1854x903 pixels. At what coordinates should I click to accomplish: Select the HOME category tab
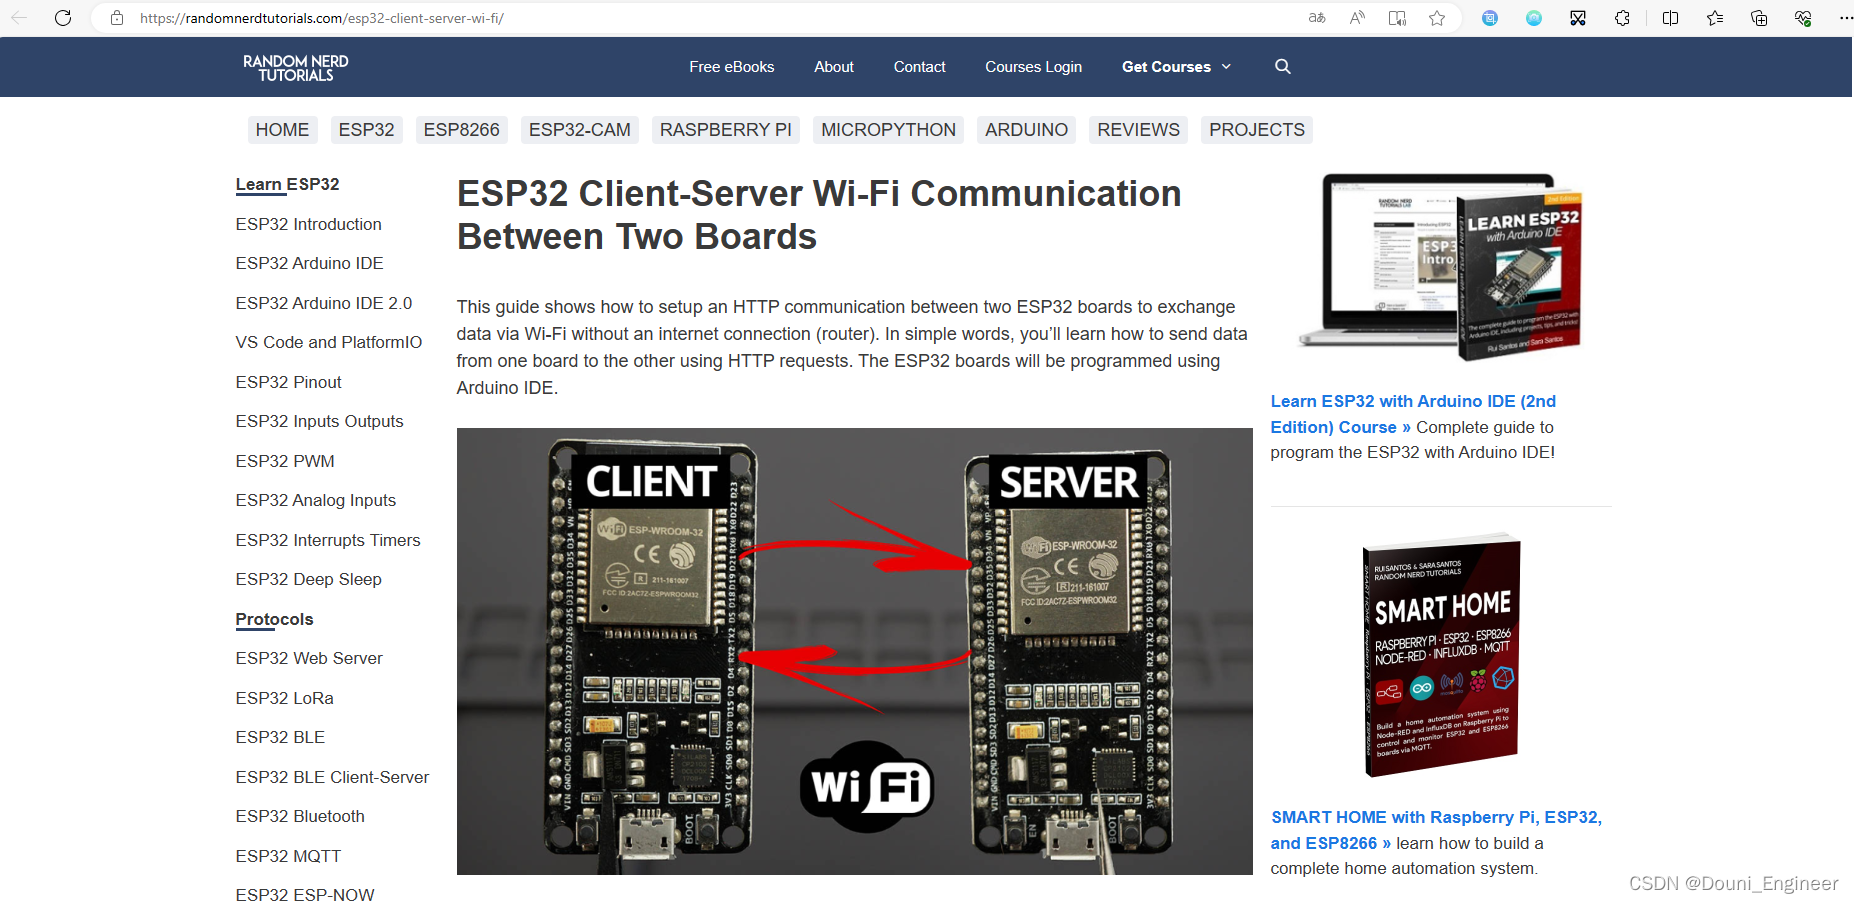tap(282, 130)
